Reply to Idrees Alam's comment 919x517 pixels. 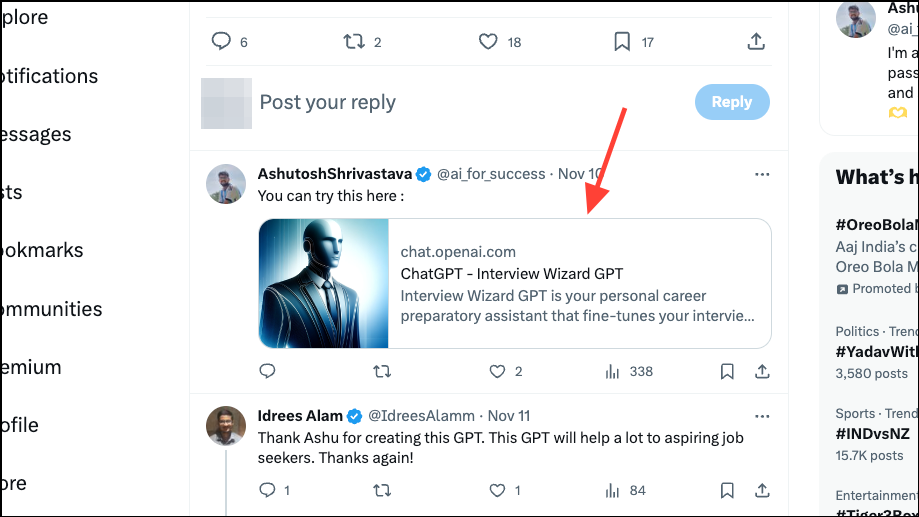(x=267, y=490)
